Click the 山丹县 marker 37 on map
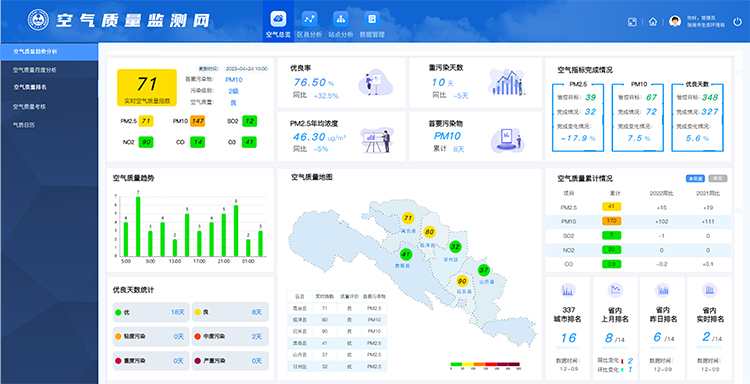Viewport: 750px width, 384px height. (x=484, y=270)
